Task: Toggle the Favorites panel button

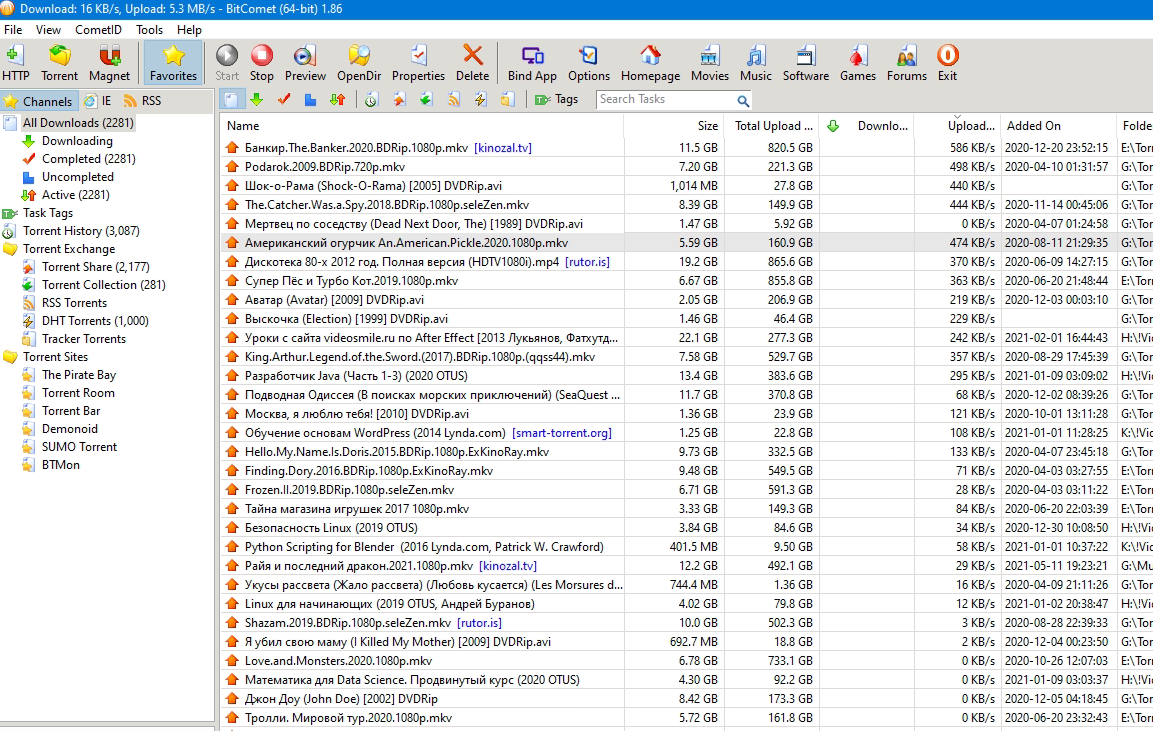Action: click(174, 63)
